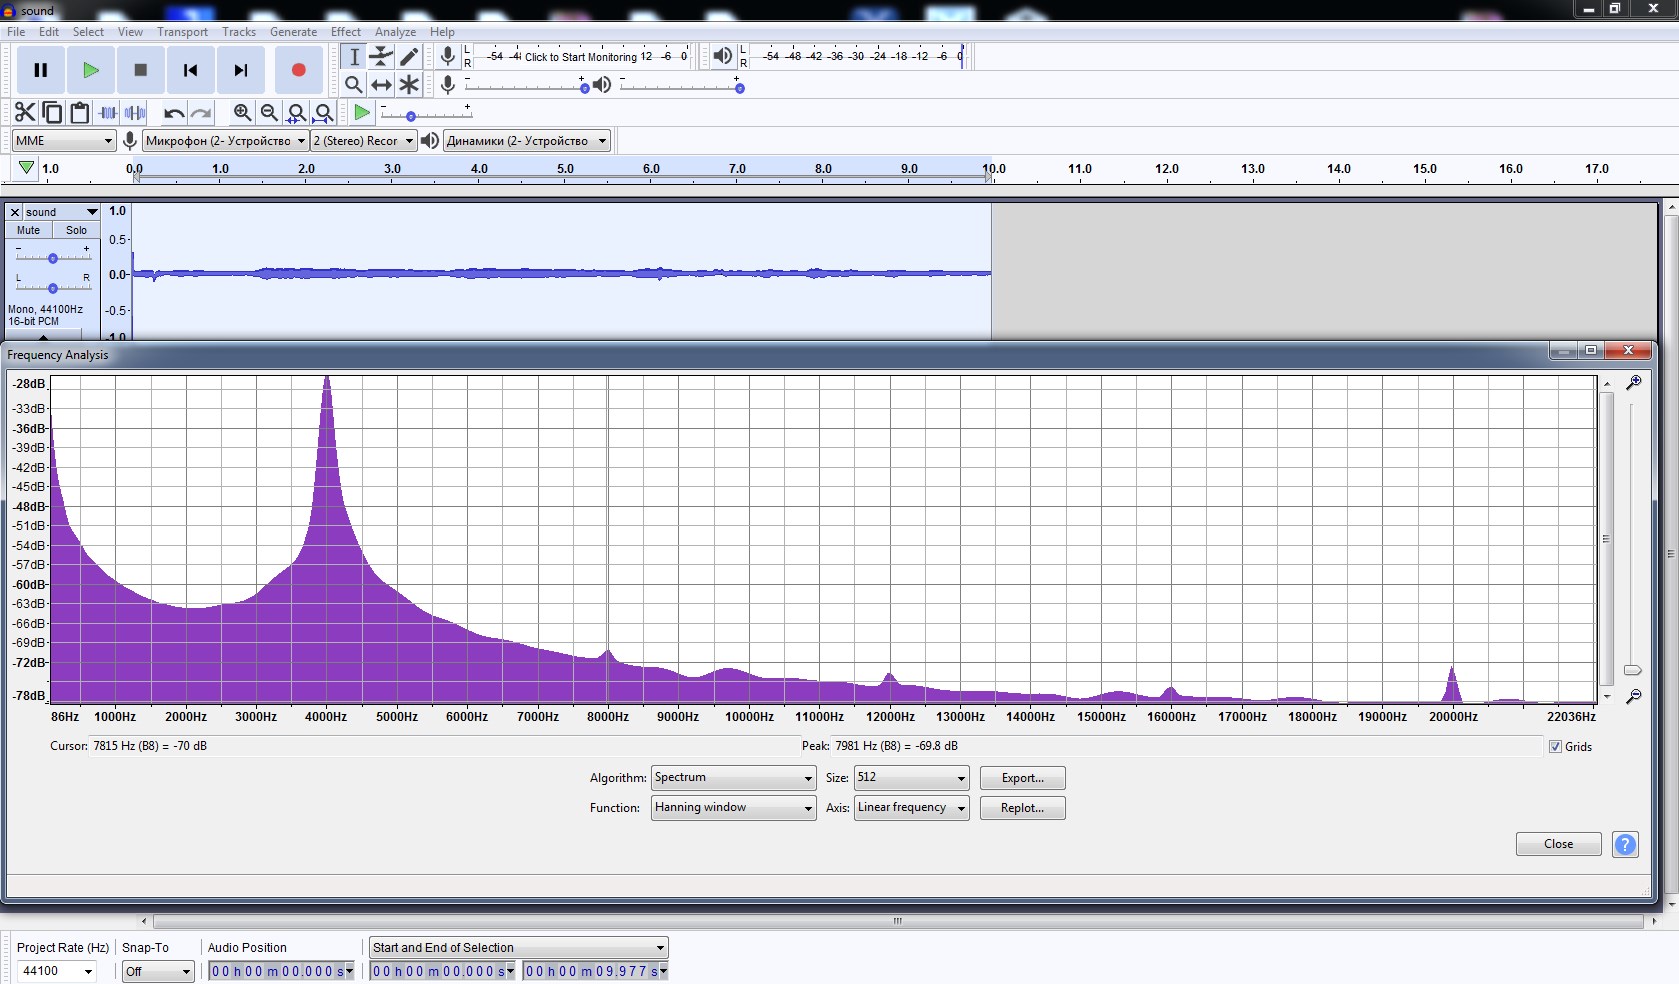Click the Paste clipboard icon
The height and width of the screenshot is (984, 1679).
[79, 113]
